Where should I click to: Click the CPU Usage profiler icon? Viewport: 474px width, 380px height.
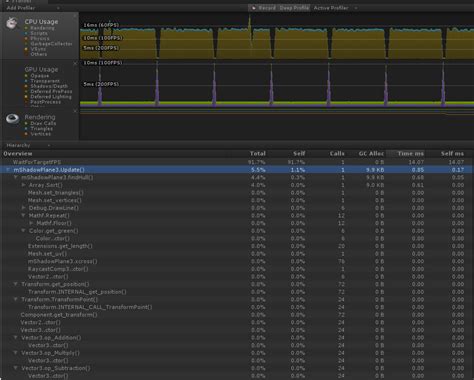click(12, 23)
